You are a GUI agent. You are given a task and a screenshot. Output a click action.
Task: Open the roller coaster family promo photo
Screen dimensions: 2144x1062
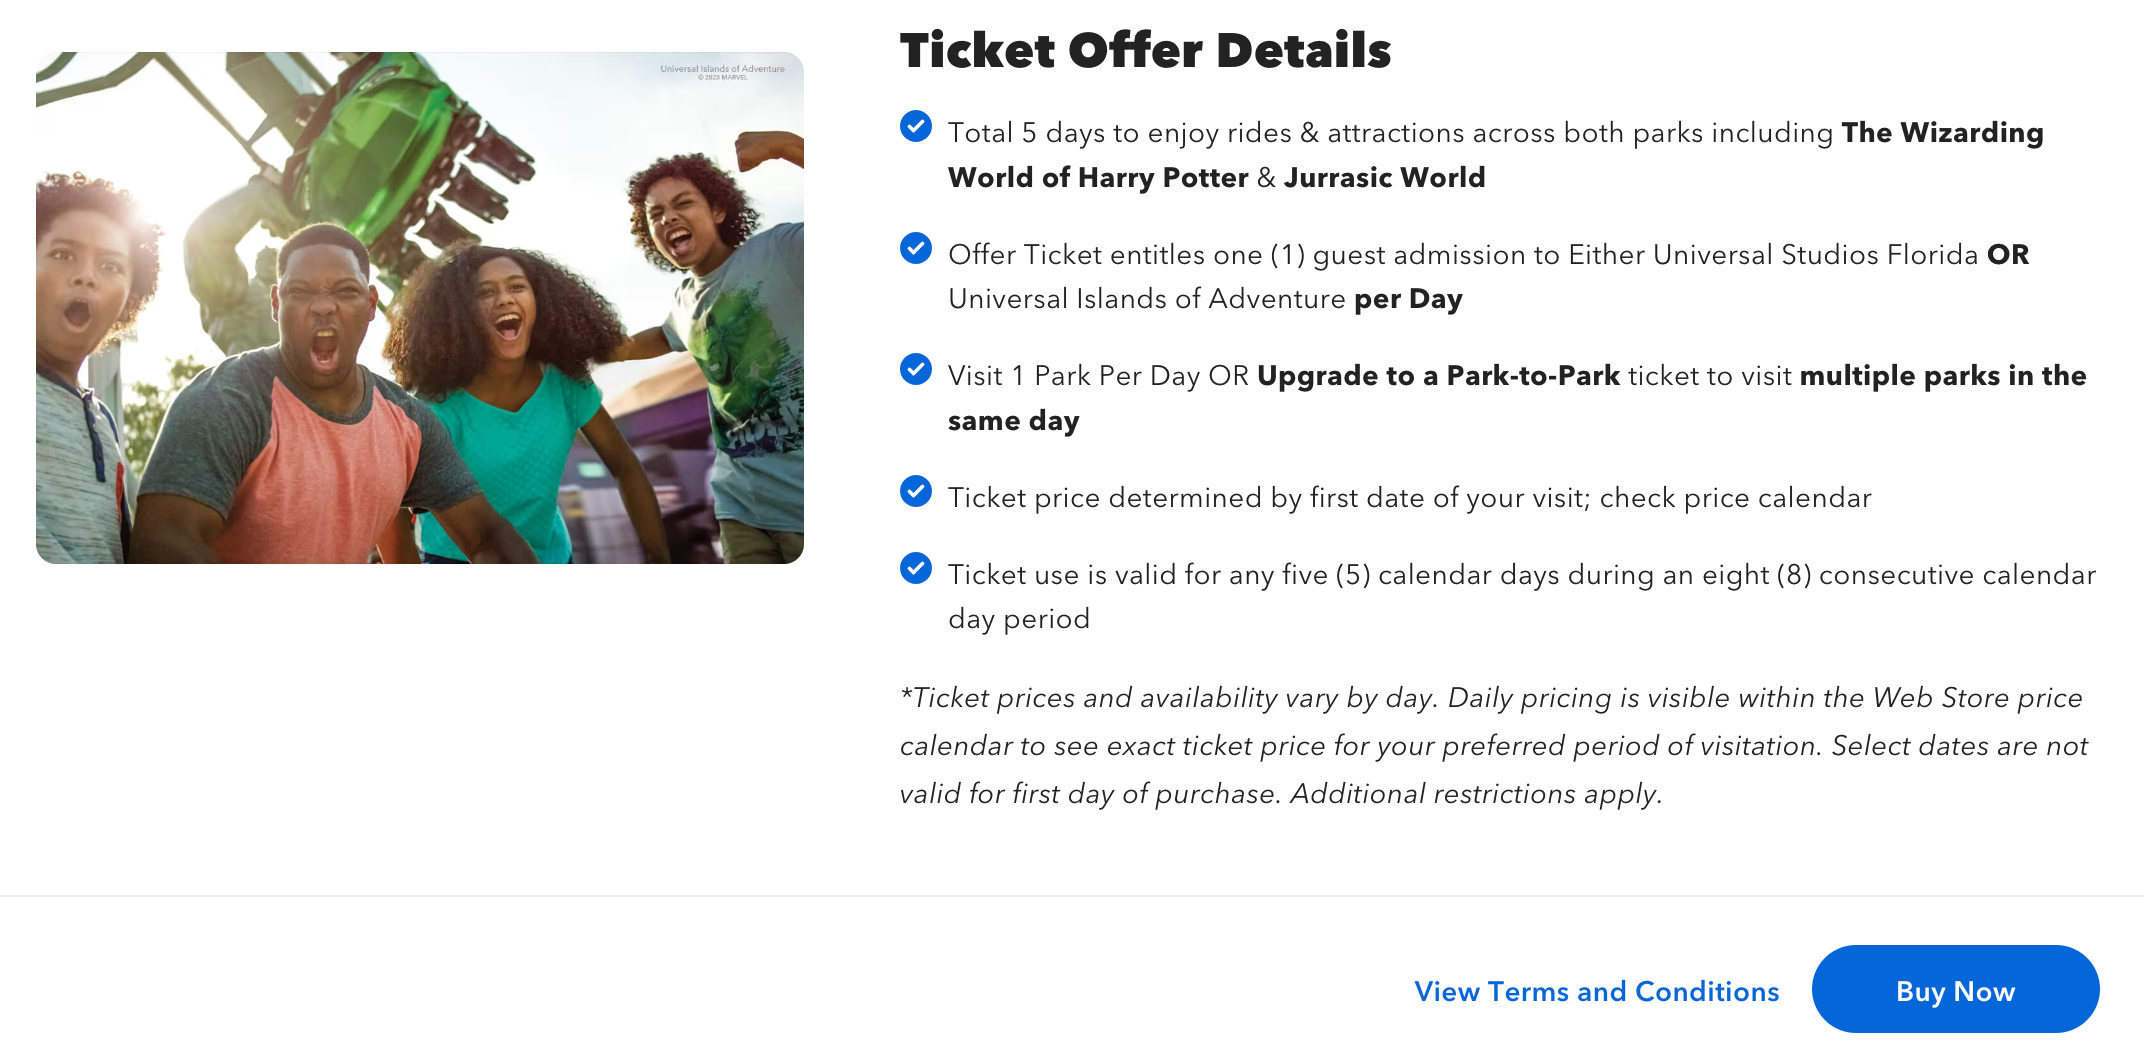point(420,308)
